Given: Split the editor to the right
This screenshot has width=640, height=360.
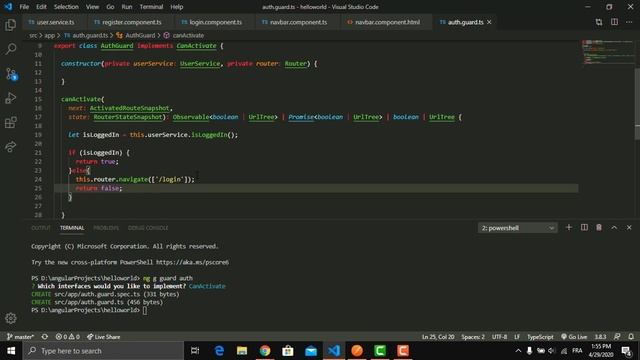Looking at the screenshot, I should click(614, 22).
